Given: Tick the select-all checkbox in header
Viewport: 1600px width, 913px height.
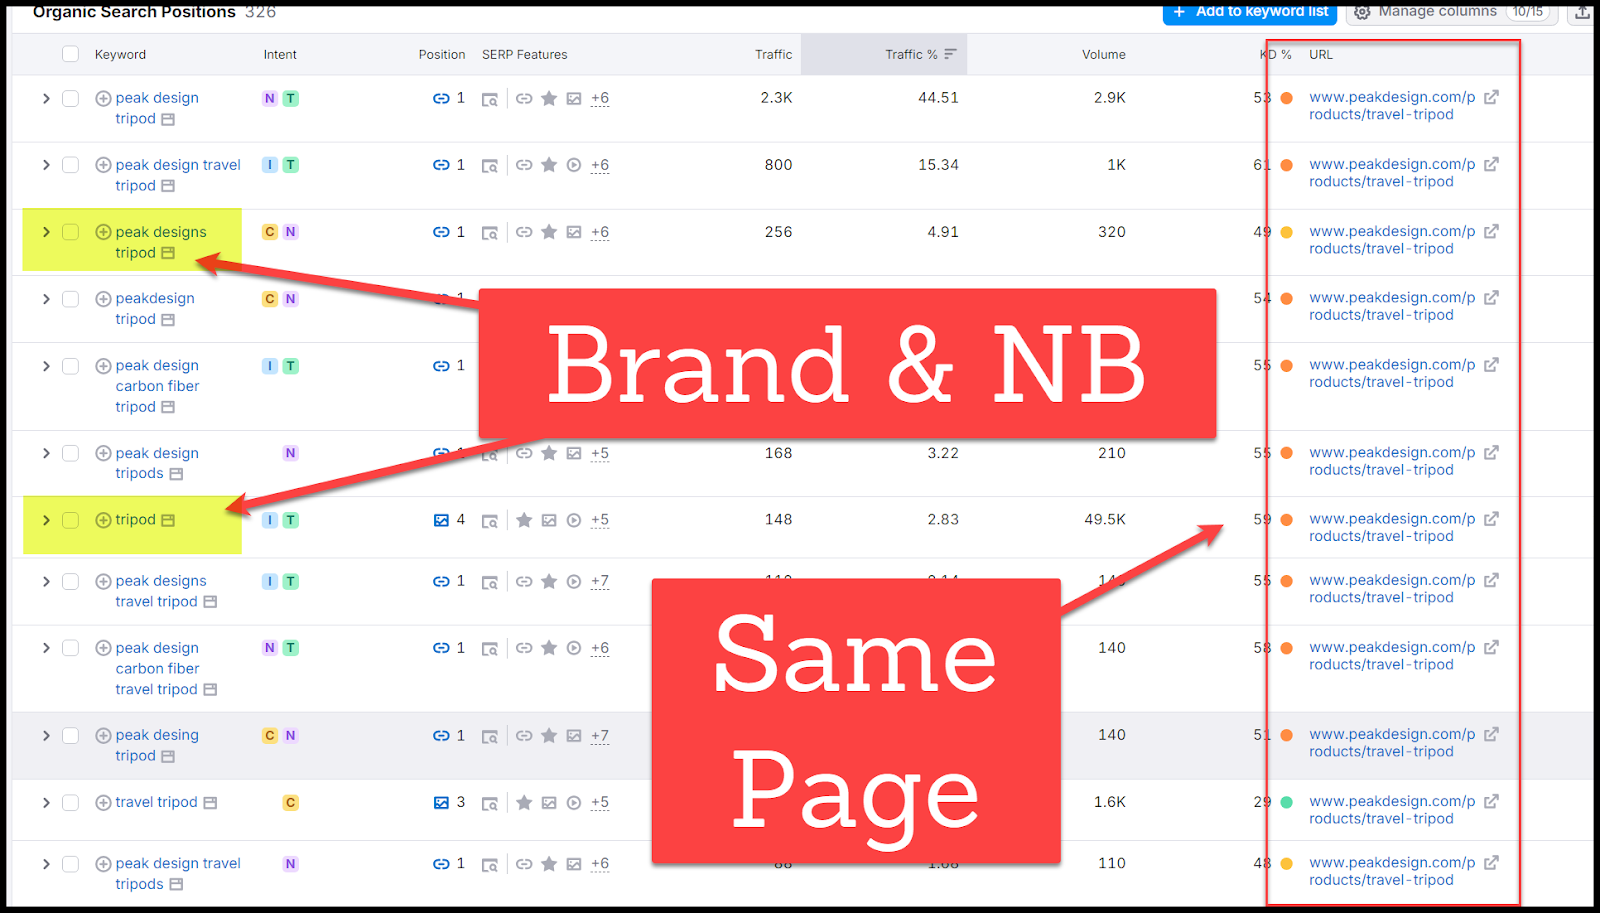Looking at the screenshot, I should click(x=70, y=54).
